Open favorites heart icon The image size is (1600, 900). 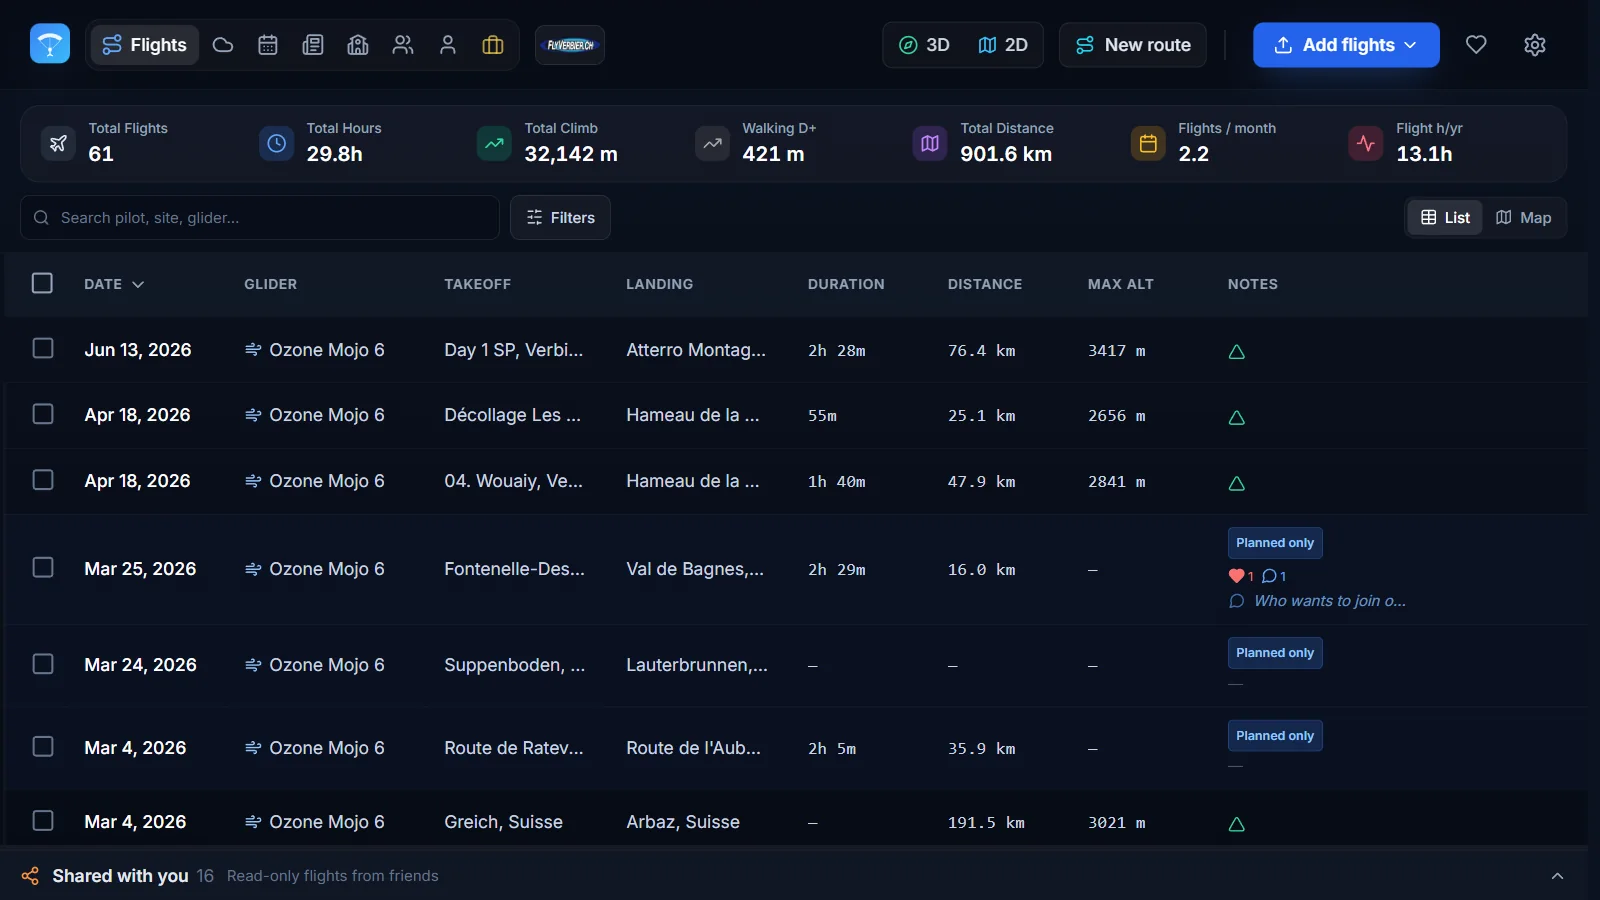pos(1476,45)
